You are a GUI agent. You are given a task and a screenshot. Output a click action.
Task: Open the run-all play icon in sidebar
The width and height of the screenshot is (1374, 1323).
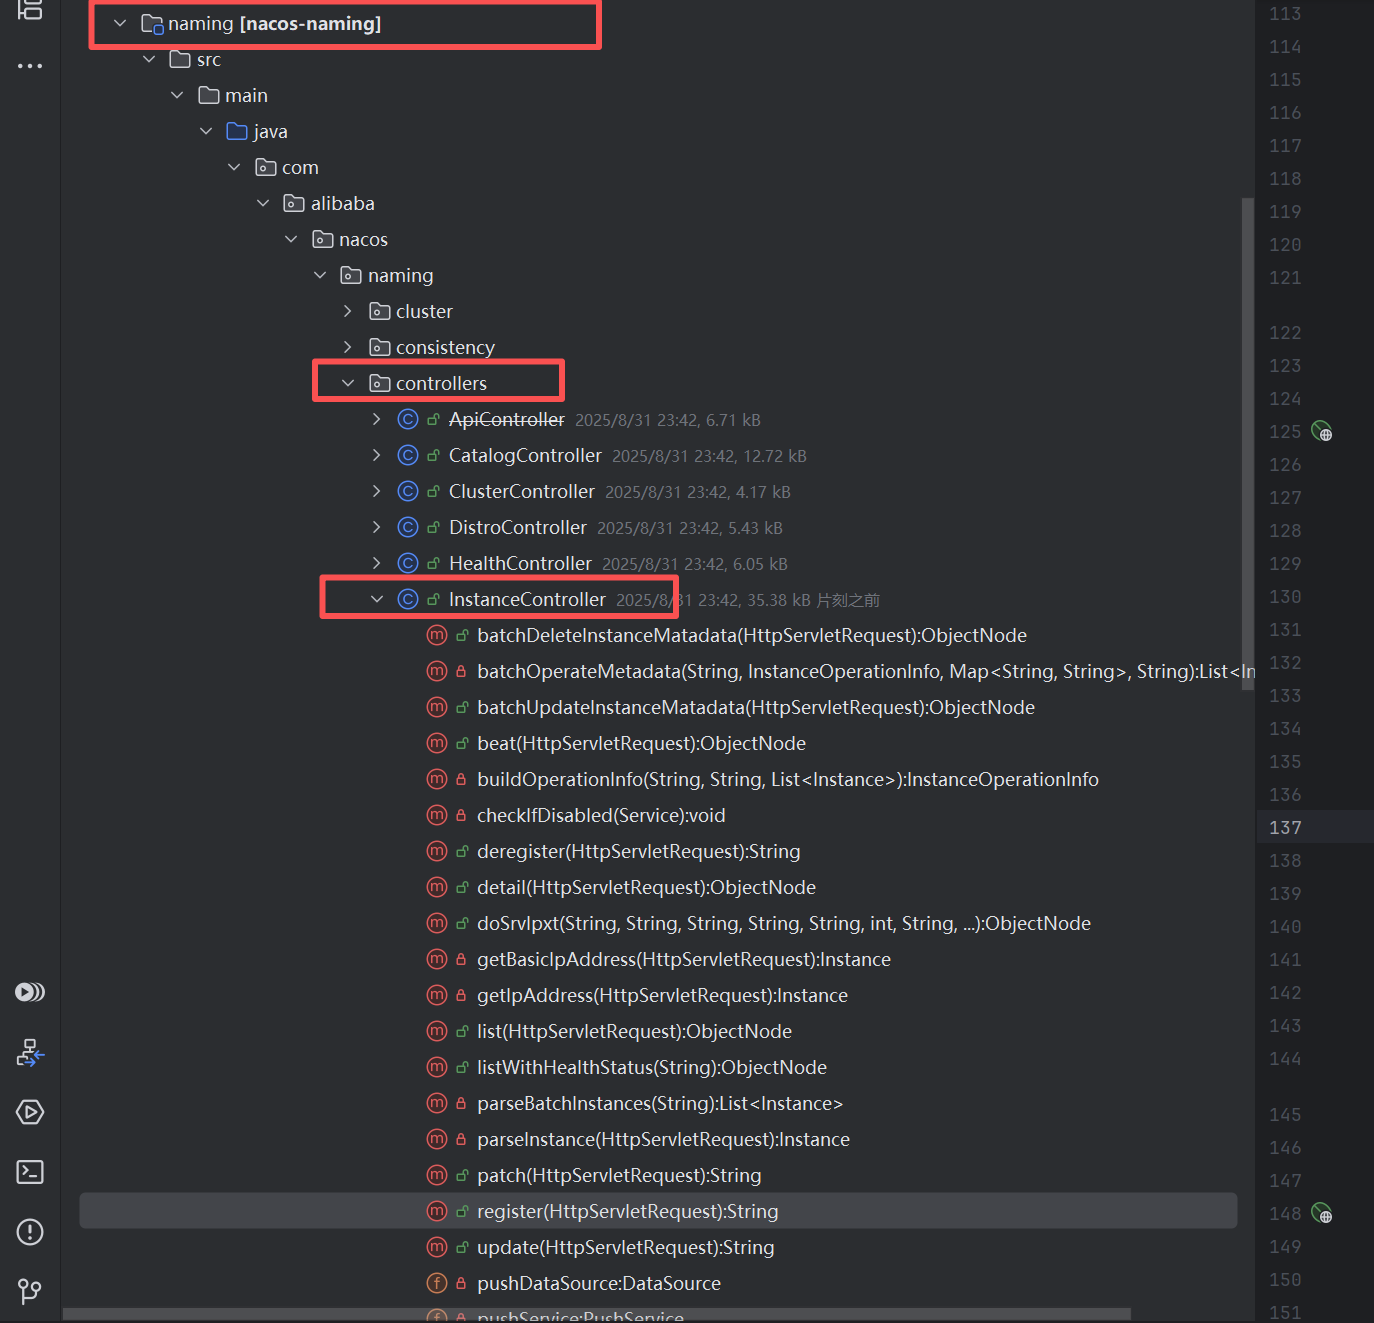[30, 992]
